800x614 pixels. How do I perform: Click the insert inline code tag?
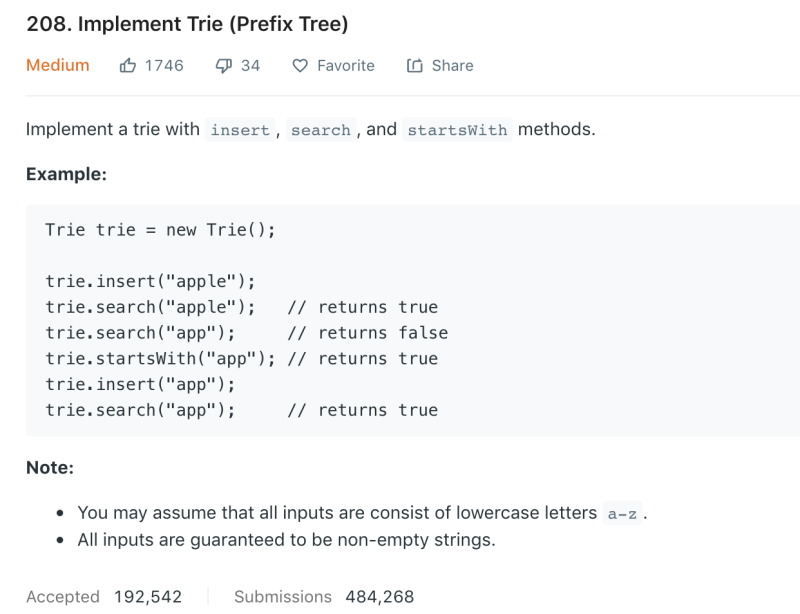pyautogui.click(x=240, y=130)
